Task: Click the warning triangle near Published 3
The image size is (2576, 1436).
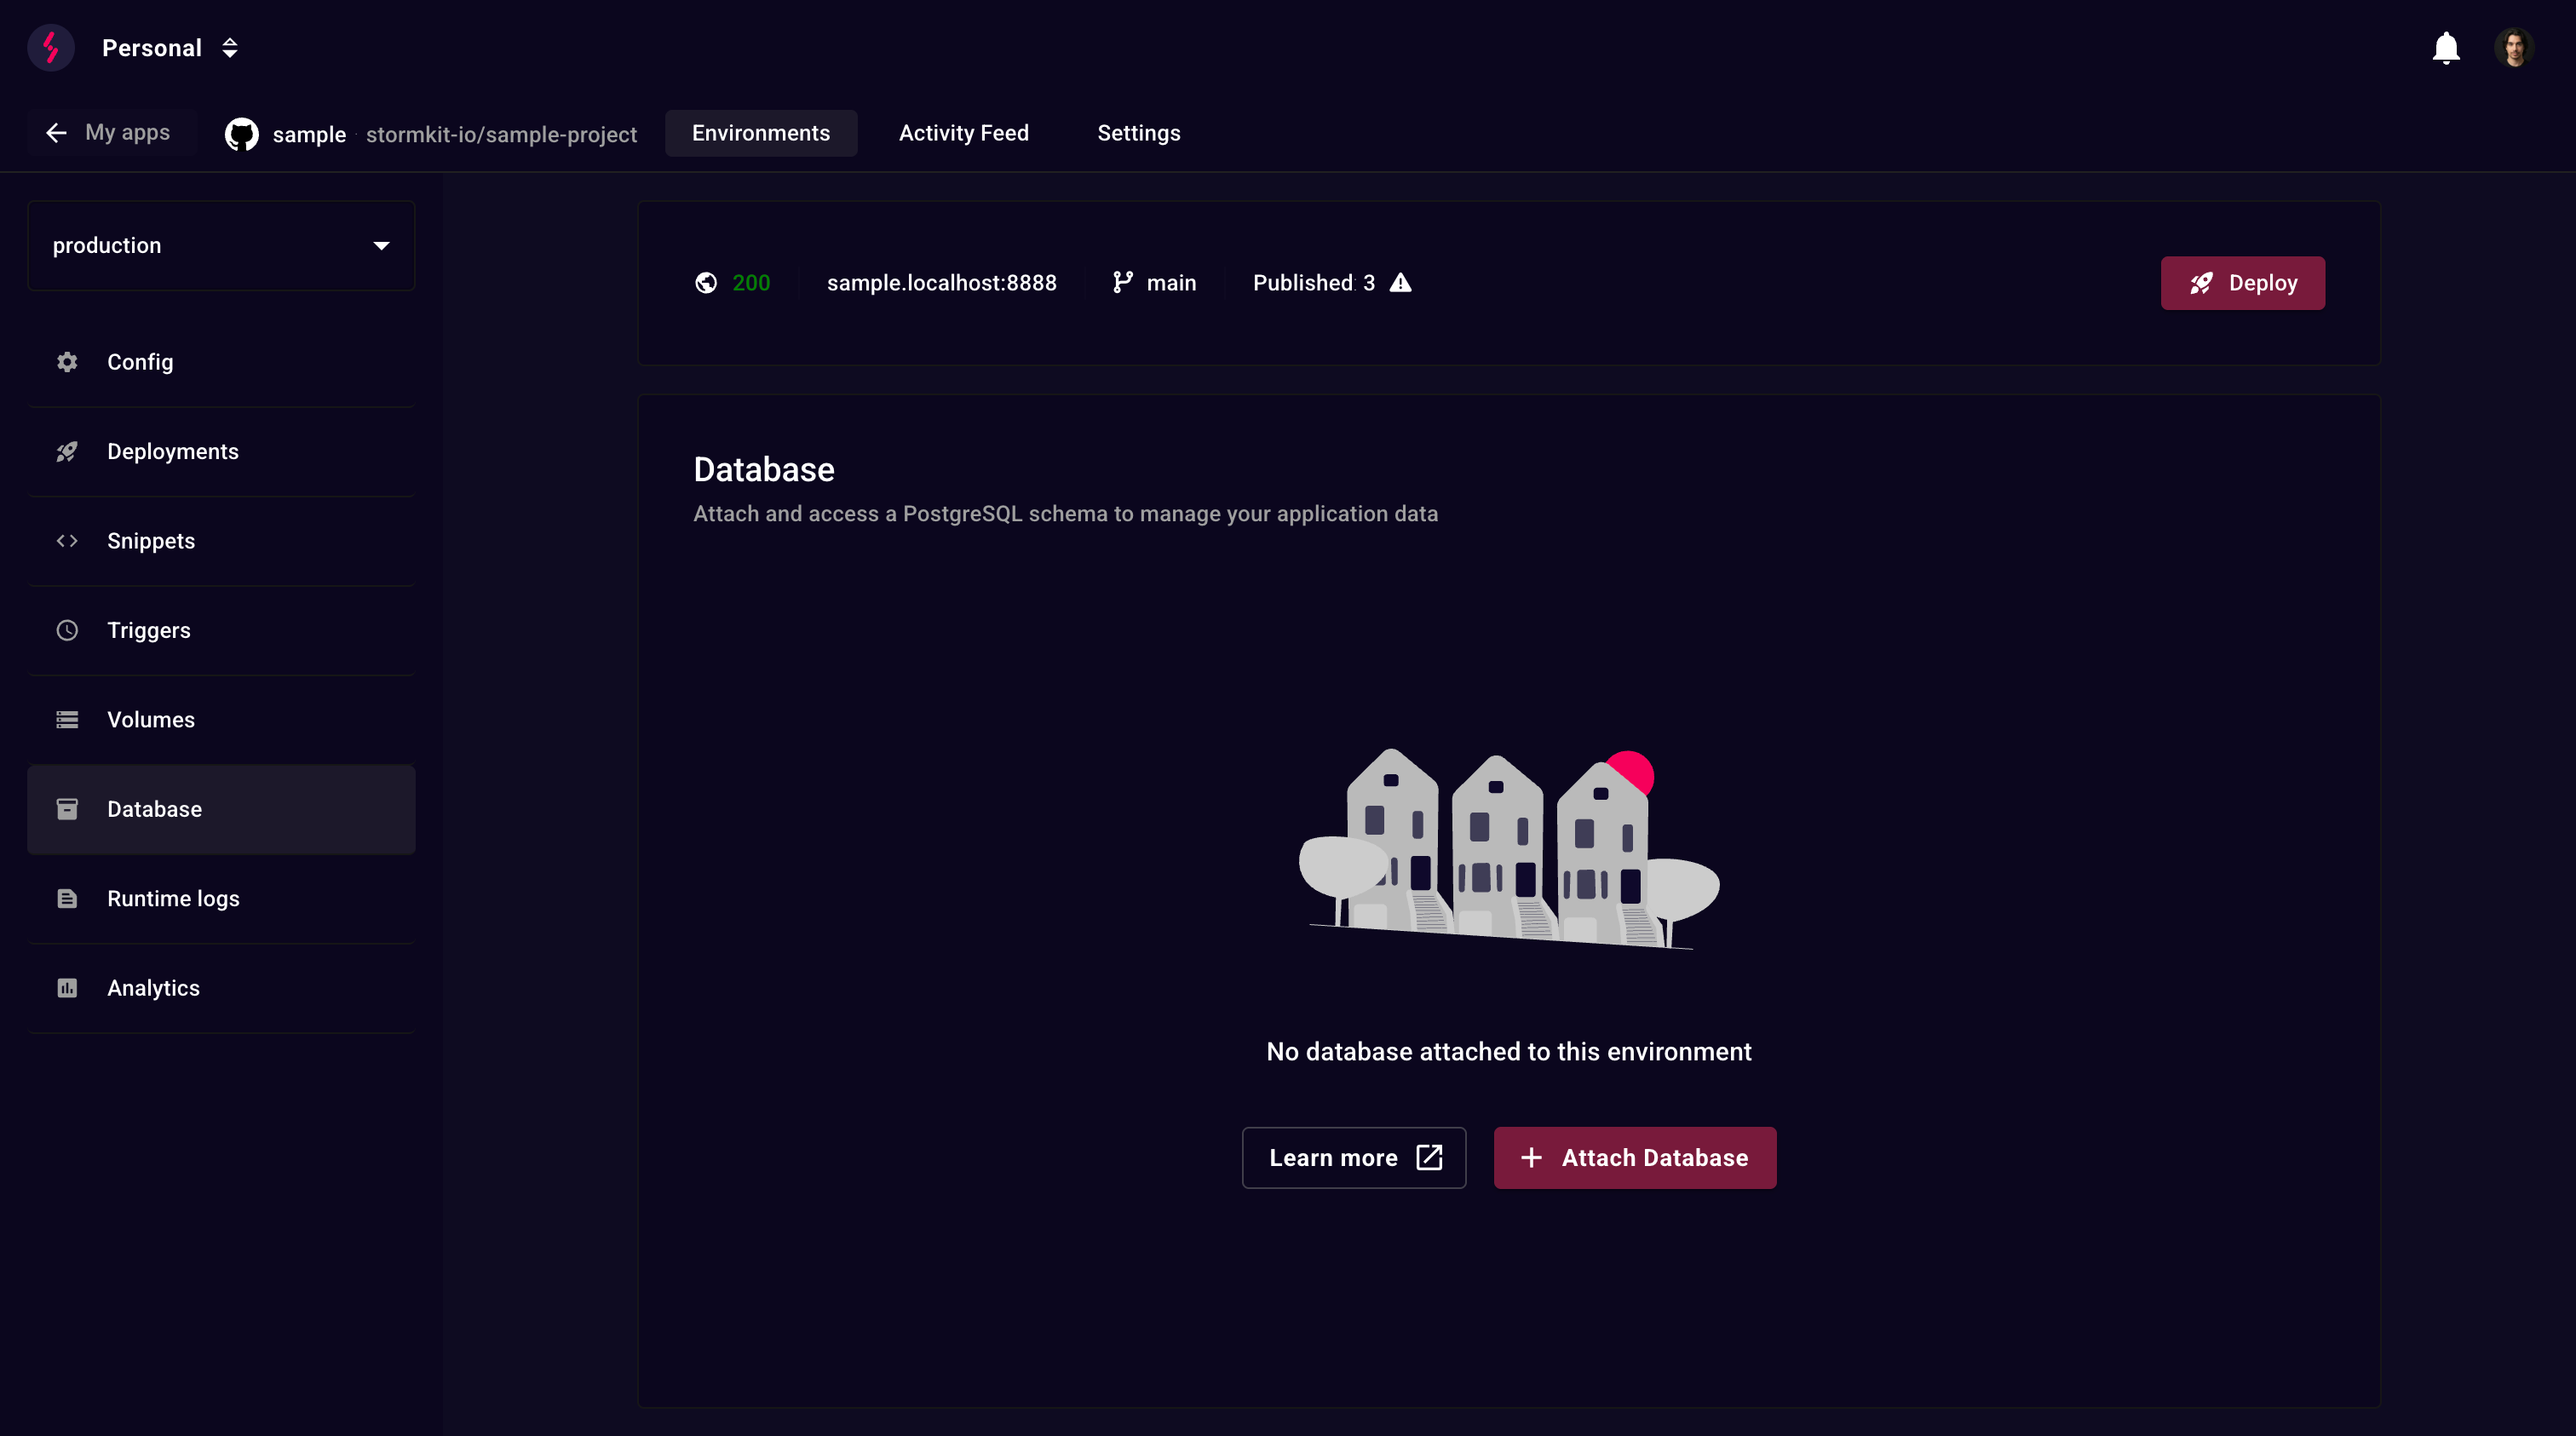Action: pos(1400,283)
